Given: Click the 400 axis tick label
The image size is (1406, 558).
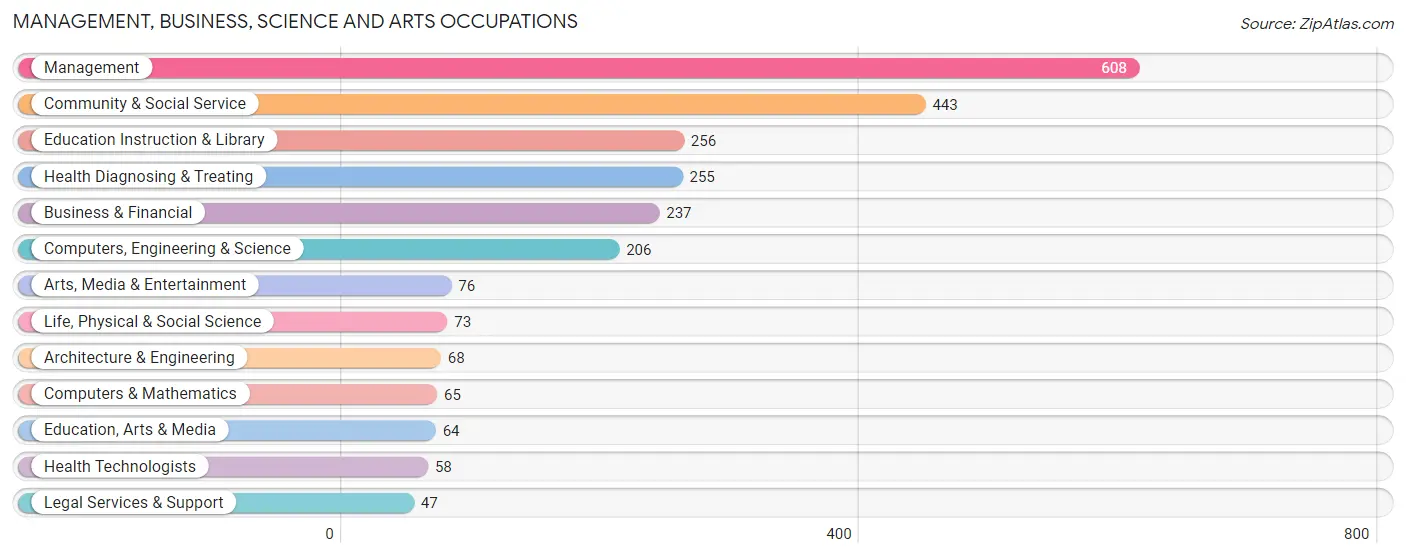Looking at the screenshot, I should click(x=839, y=534).
